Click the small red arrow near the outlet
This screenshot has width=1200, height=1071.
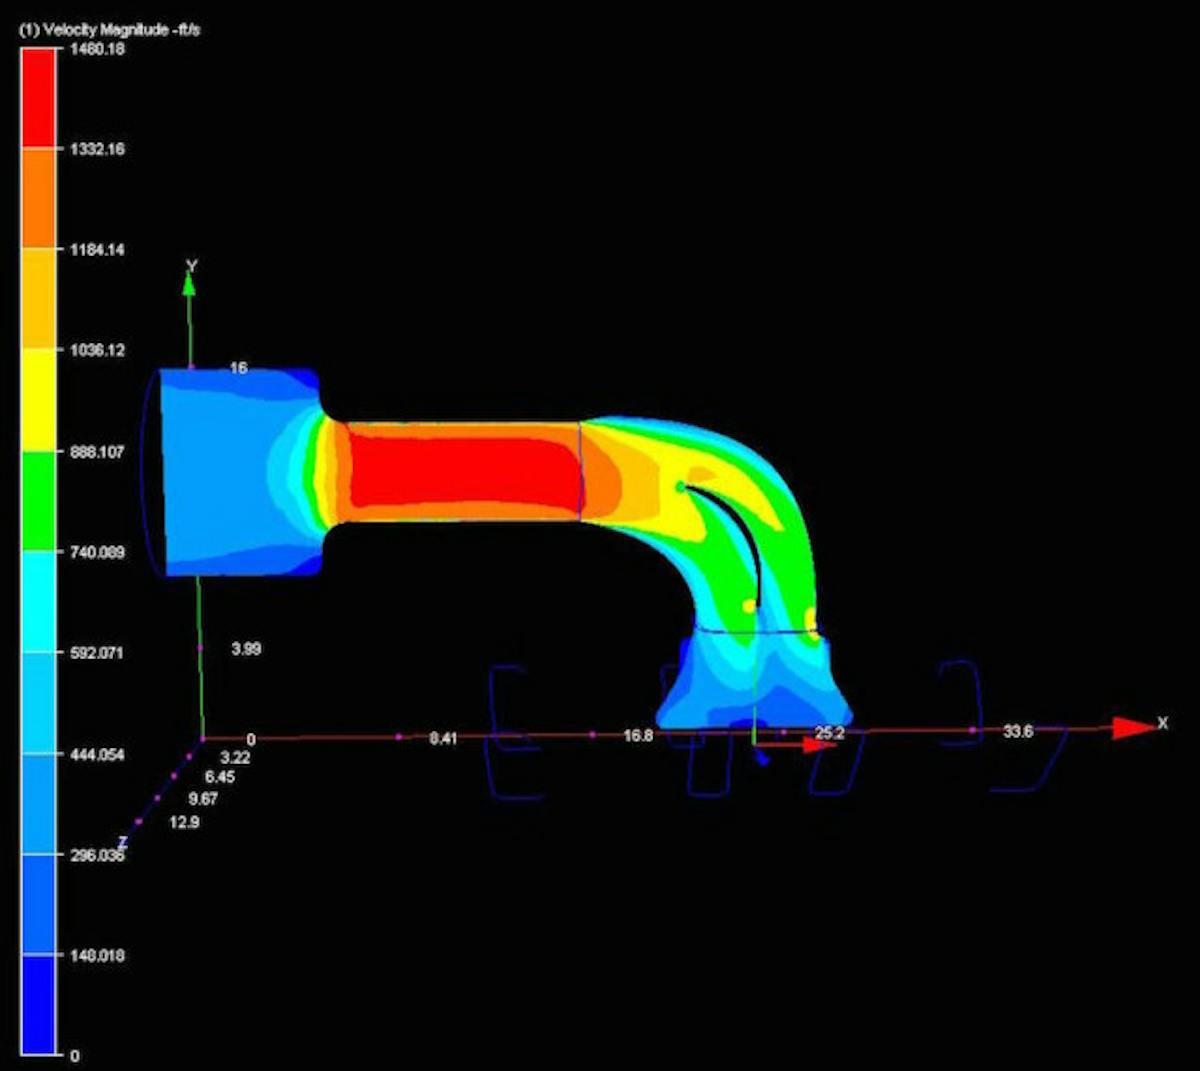(x=818, y=745)
